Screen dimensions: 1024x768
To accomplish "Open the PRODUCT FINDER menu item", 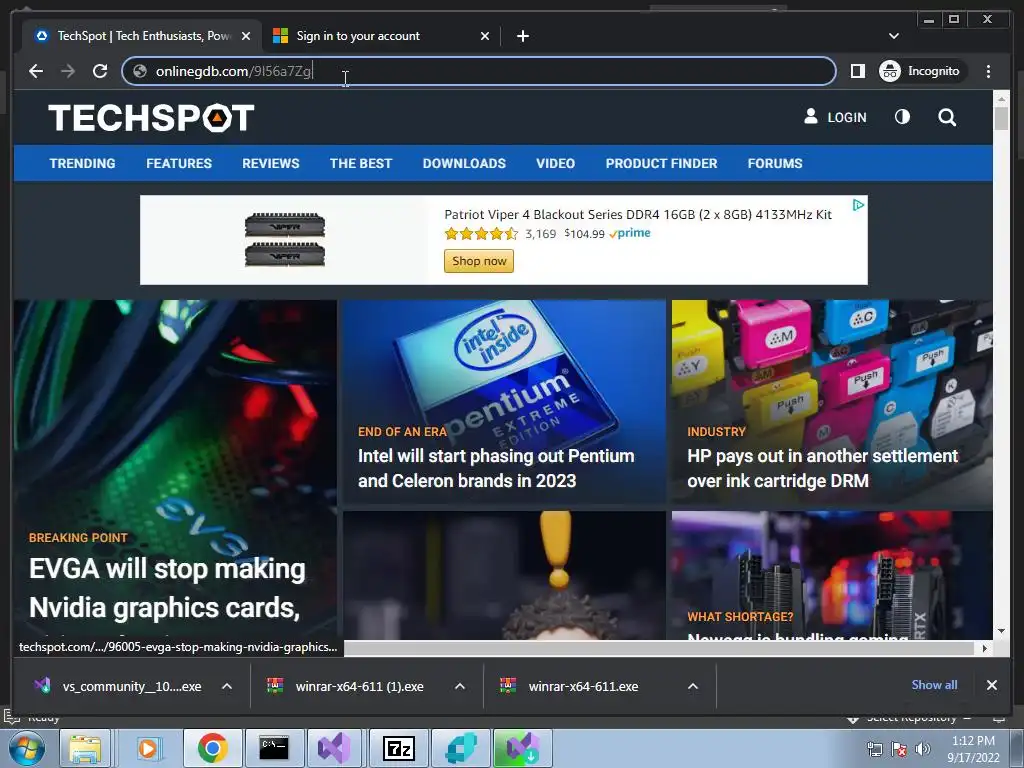I will click(x=661, y=163).
